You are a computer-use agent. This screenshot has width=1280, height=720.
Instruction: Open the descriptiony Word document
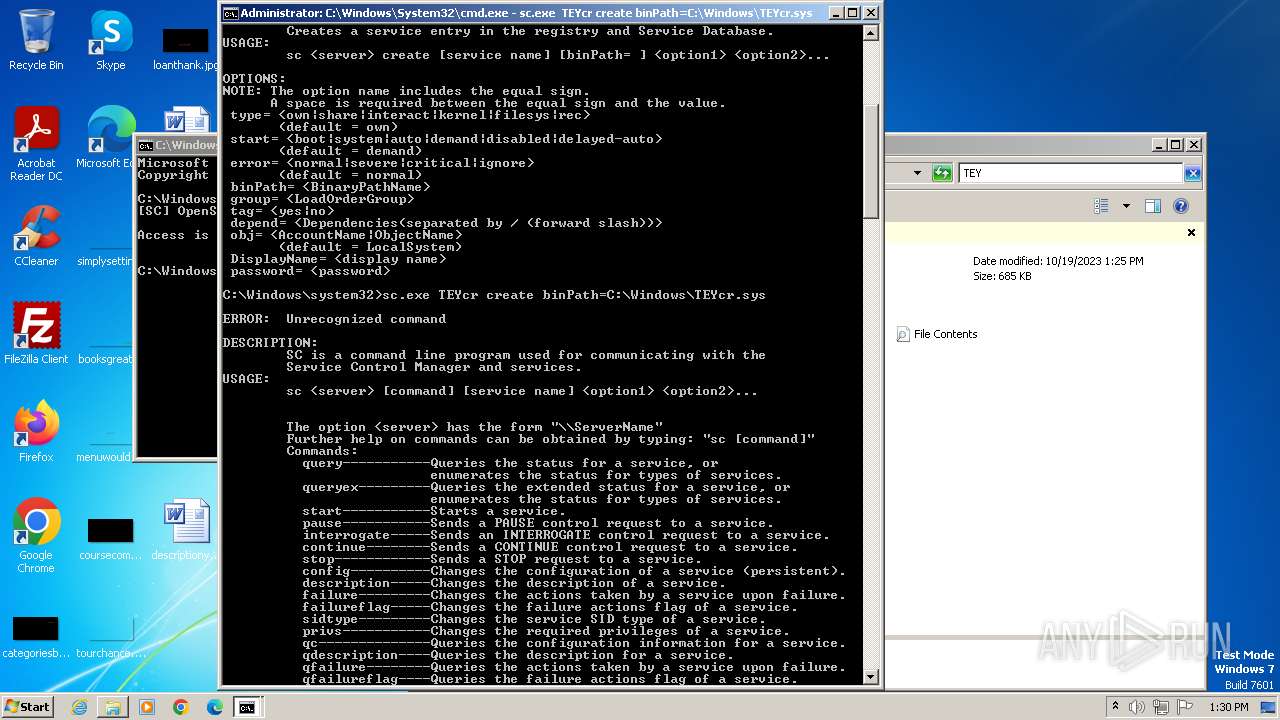point(187,530)
